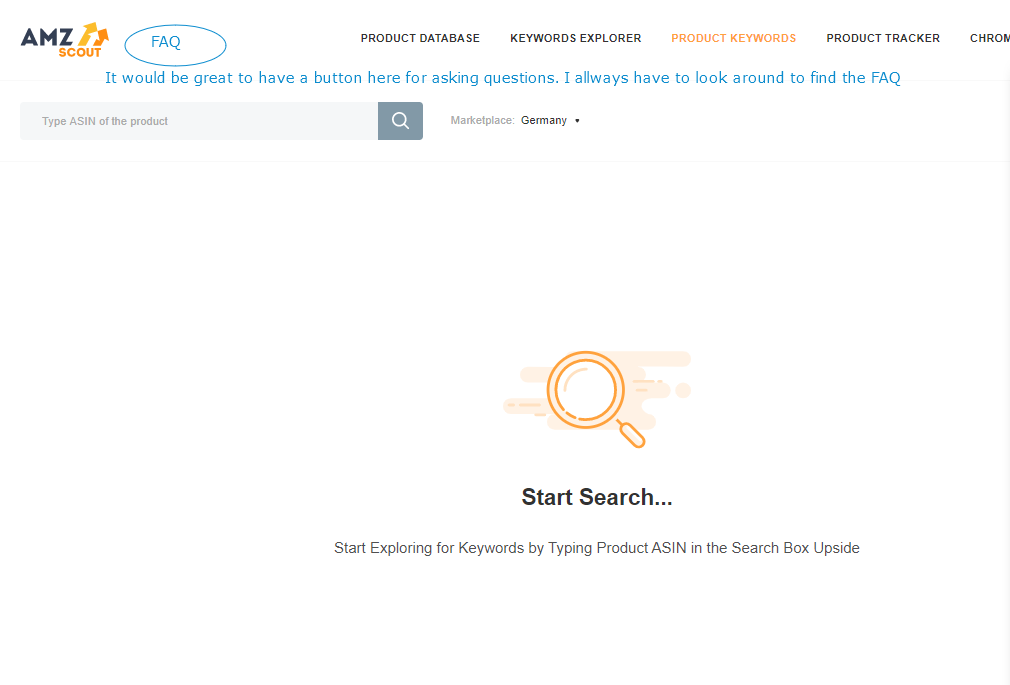1010x685 pixels.
Task: Click the large orange magnifying glass illustration
Action: coord(585,388)
